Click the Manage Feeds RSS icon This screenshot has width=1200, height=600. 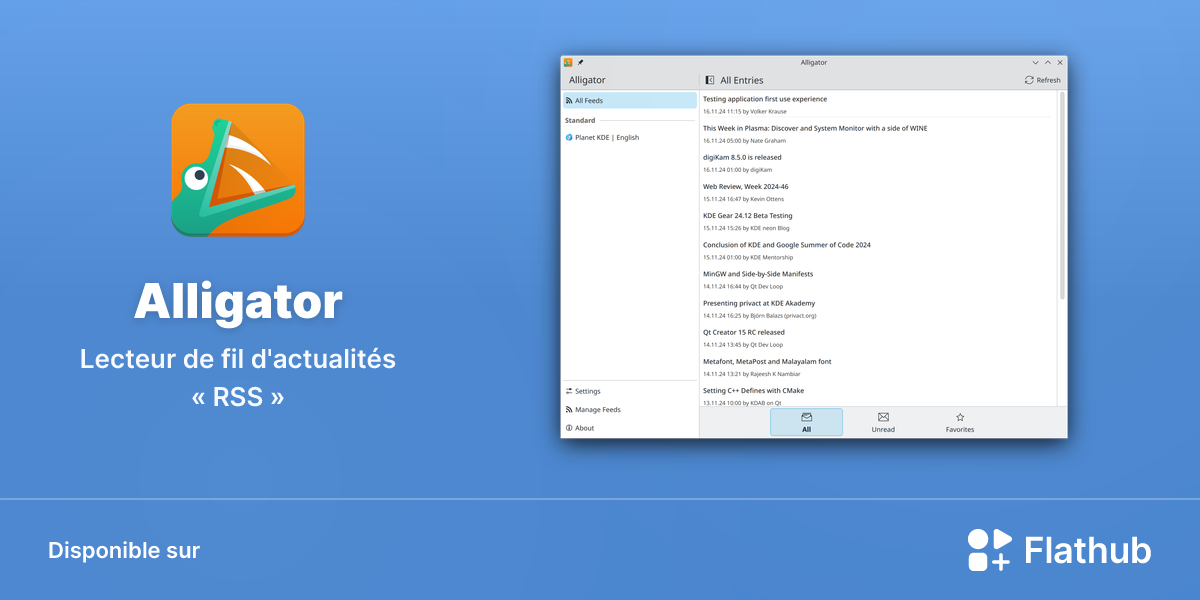(569, 410)
